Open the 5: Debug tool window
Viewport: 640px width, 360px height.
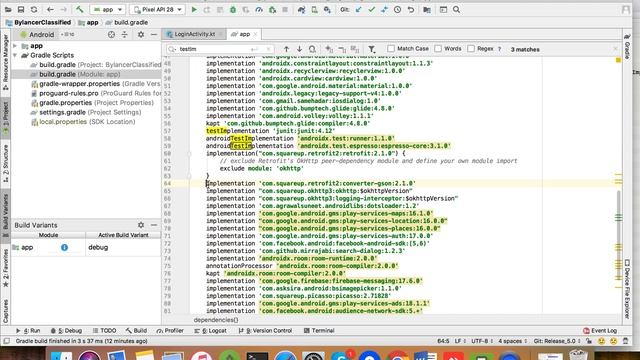click(67, 331)
